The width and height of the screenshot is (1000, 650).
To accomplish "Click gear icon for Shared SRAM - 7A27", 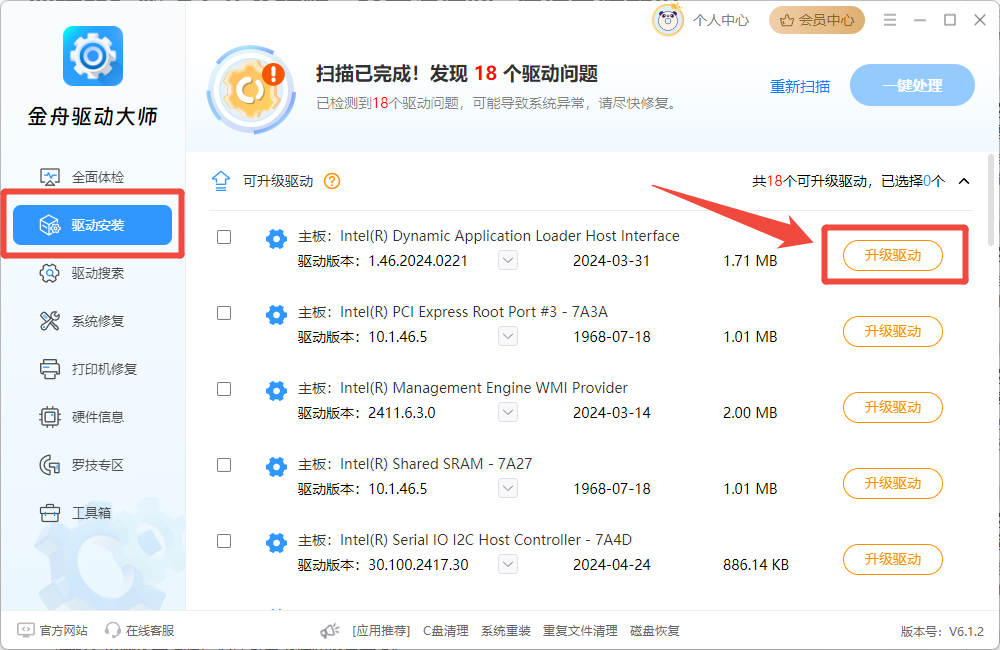I will coord(276,466).
